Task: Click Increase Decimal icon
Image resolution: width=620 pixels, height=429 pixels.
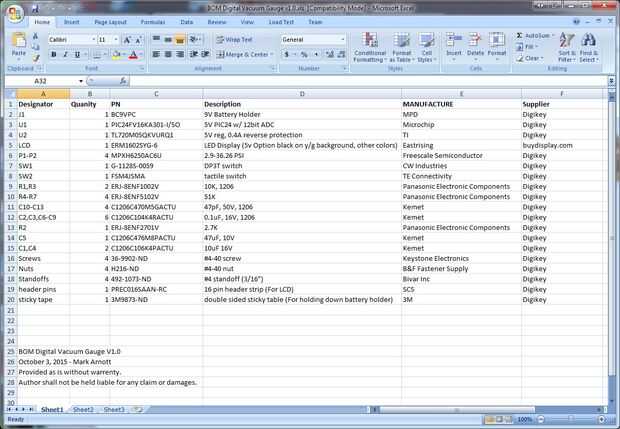Action: click(x=329, y=55)
